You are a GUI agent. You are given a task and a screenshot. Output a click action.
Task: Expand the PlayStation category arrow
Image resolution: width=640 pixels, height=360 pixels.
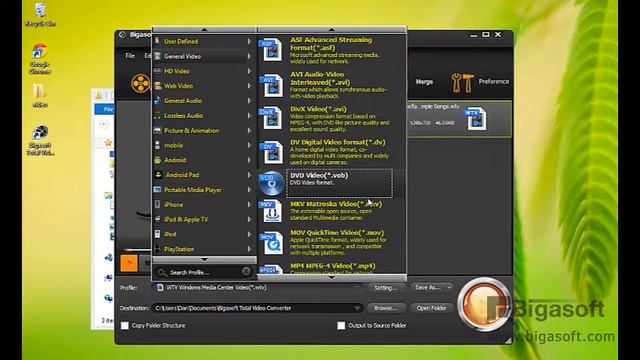tap(249, 249)
